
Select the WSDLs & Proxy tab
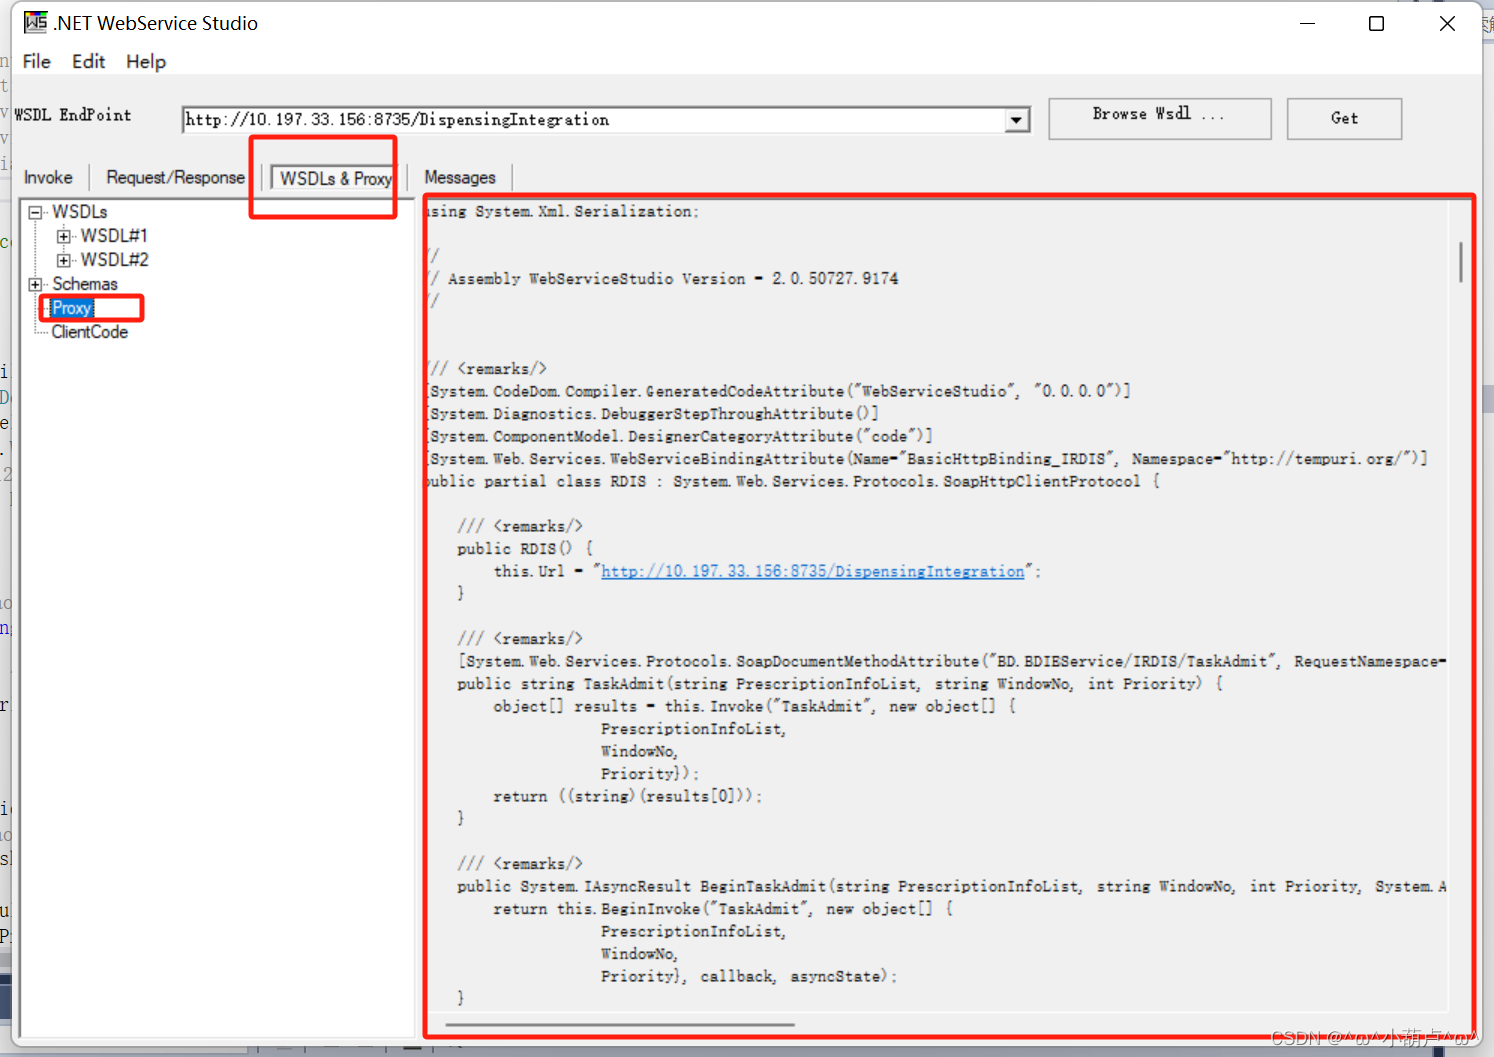tap(335, 178)
